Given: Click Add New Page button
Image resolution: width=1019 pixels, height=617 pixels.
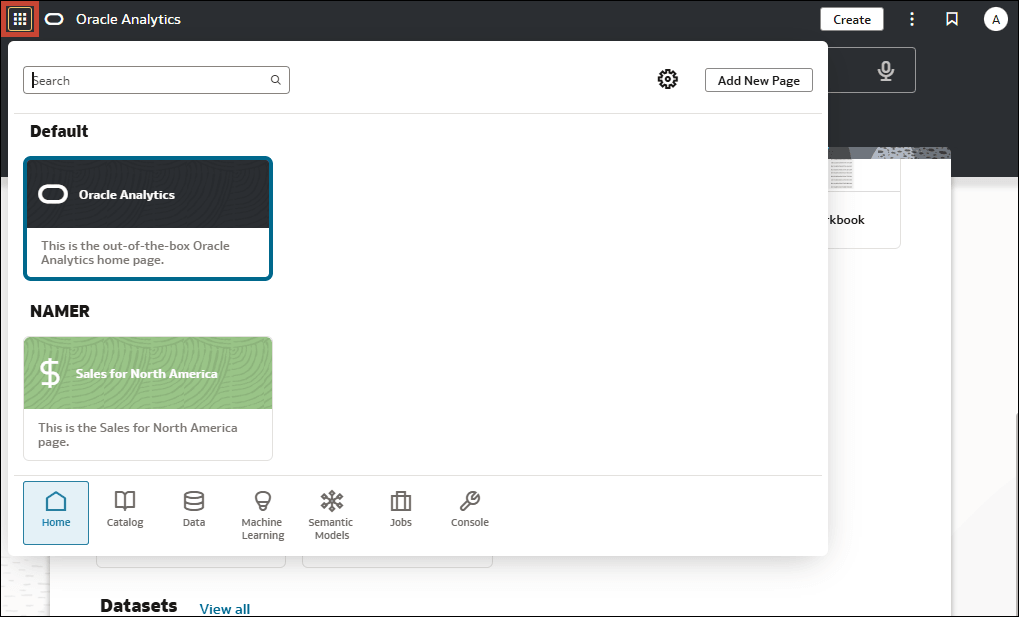Looking at the screenshot, I should [758, 80].
